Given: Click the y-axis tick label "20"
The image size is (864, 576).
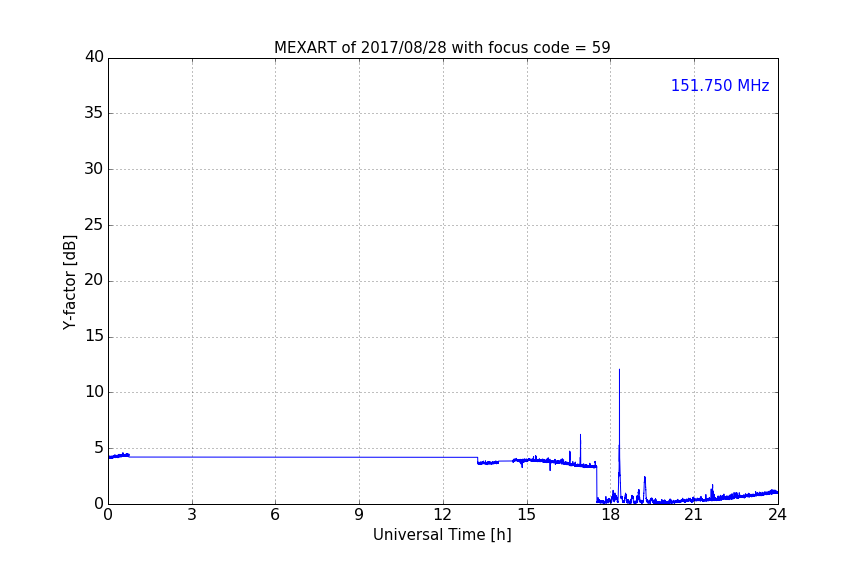Looking at the screenshot, I should pyautogui.click(x=94, y=280).
